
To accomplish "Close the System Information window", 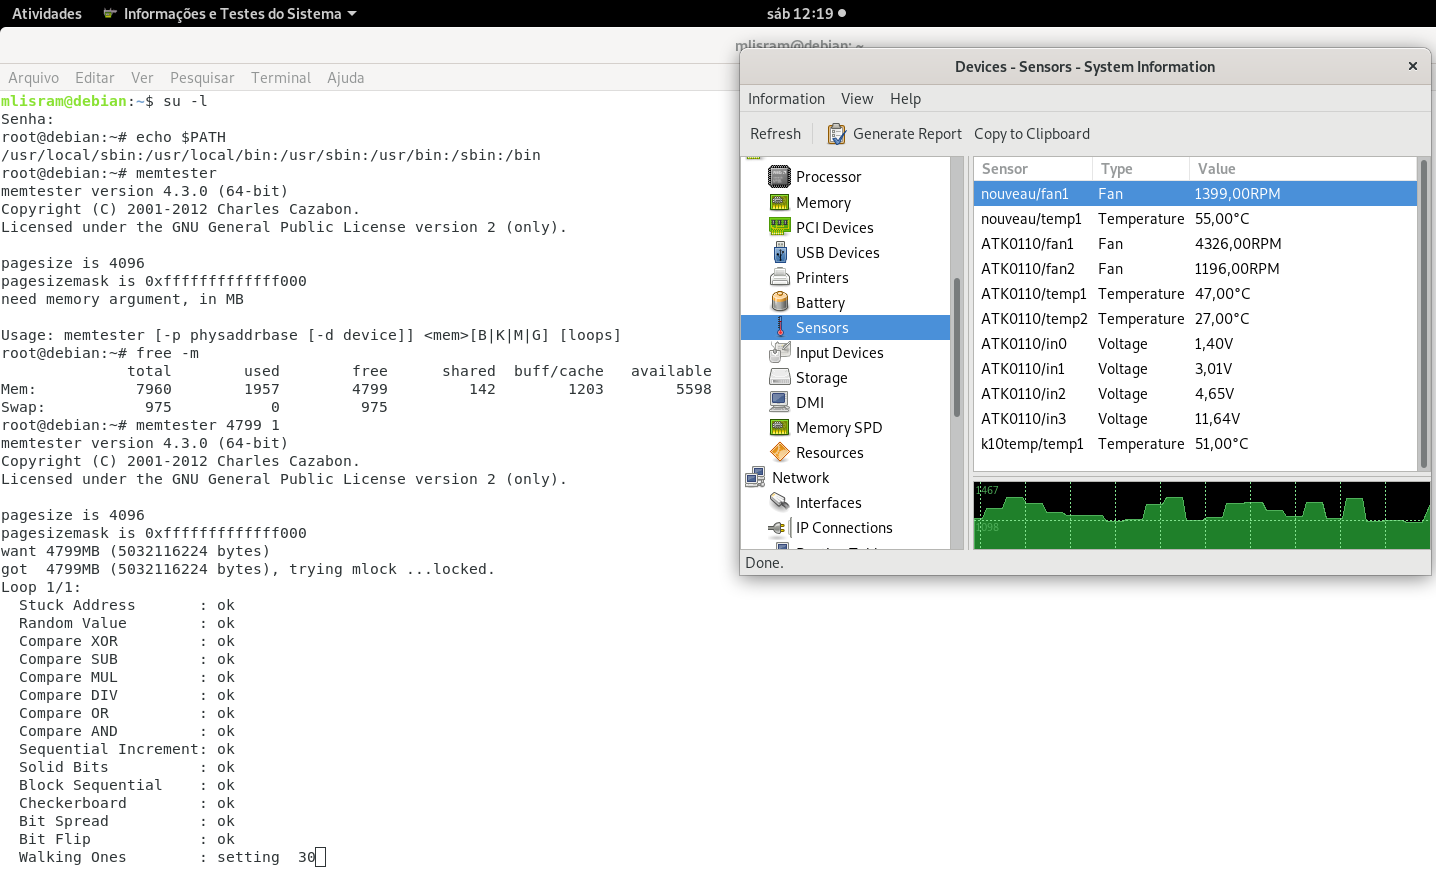I will [x=1413, y=66].
